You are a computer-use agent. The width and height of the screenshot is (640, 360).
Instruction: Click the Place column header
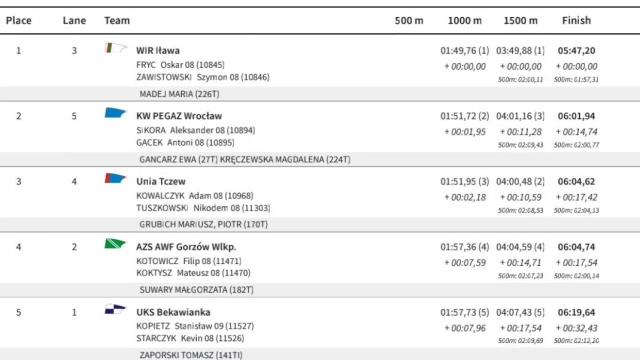click(19, 20)
